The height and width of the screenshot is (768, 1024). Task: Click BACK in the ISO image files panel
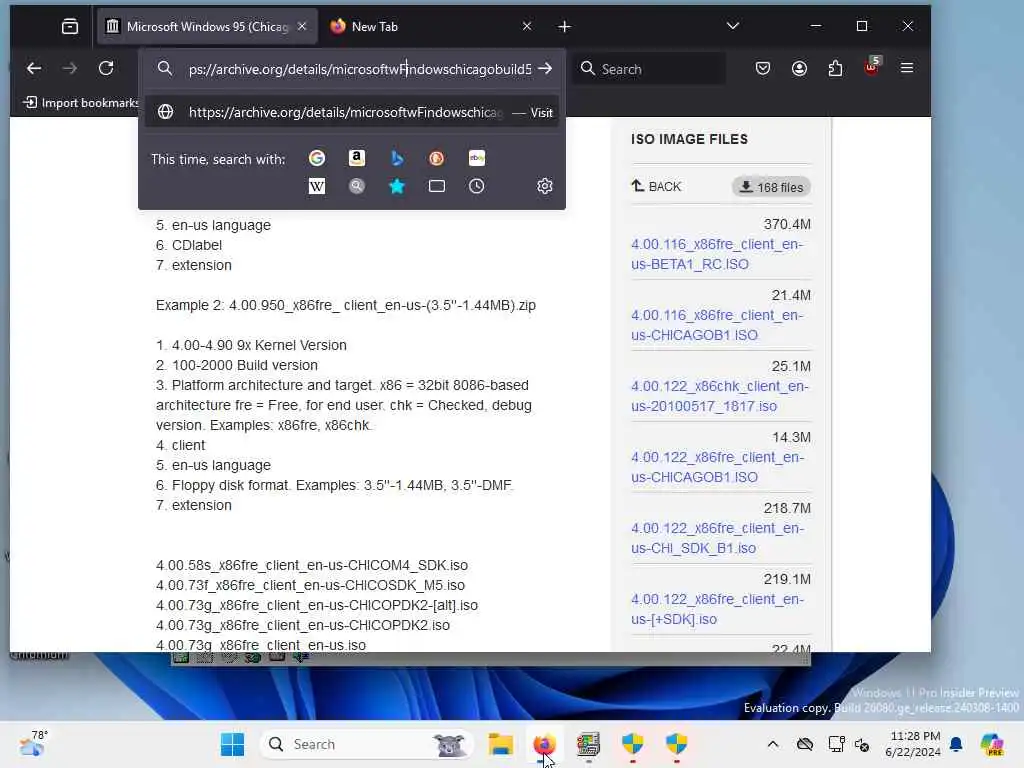pyautogui.click(x=656, y=187)
